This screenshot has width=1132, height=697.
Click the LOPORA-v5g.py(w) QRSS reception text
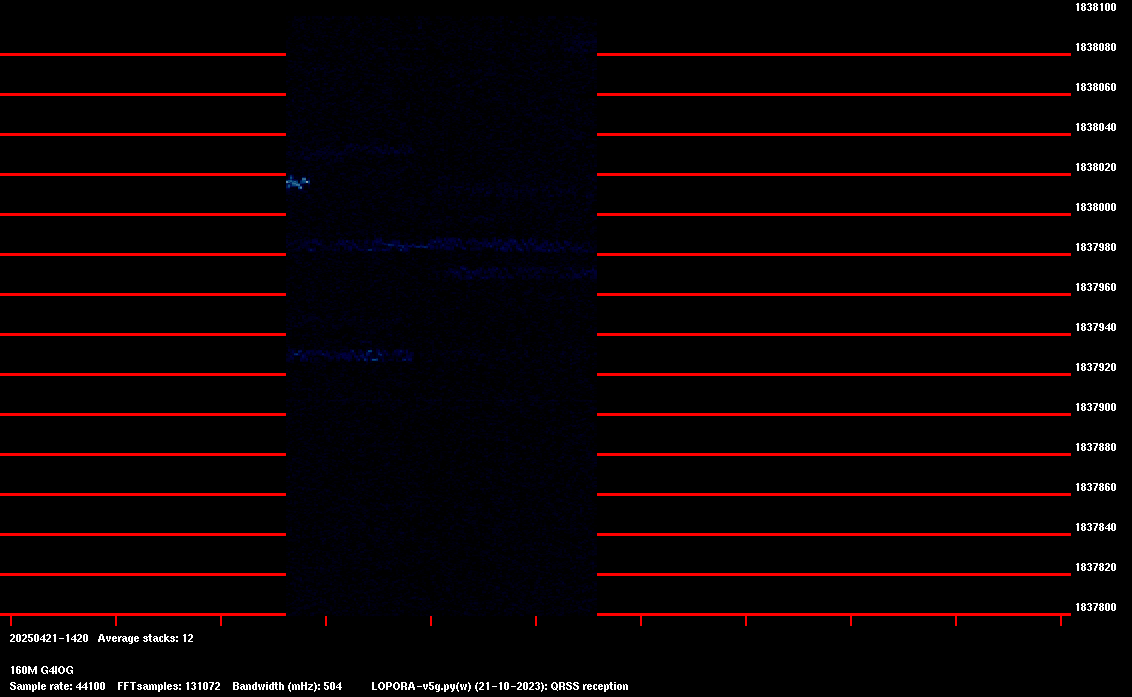tap(500, 686)
